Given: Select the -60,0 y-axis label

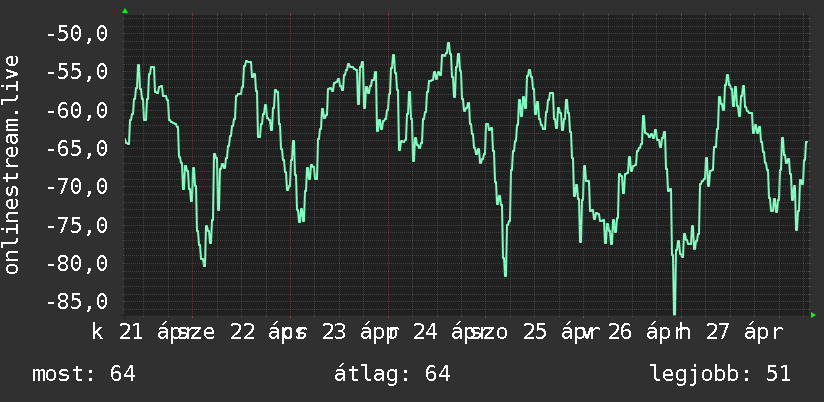Looking at the screenshot, I should point(77,110).
